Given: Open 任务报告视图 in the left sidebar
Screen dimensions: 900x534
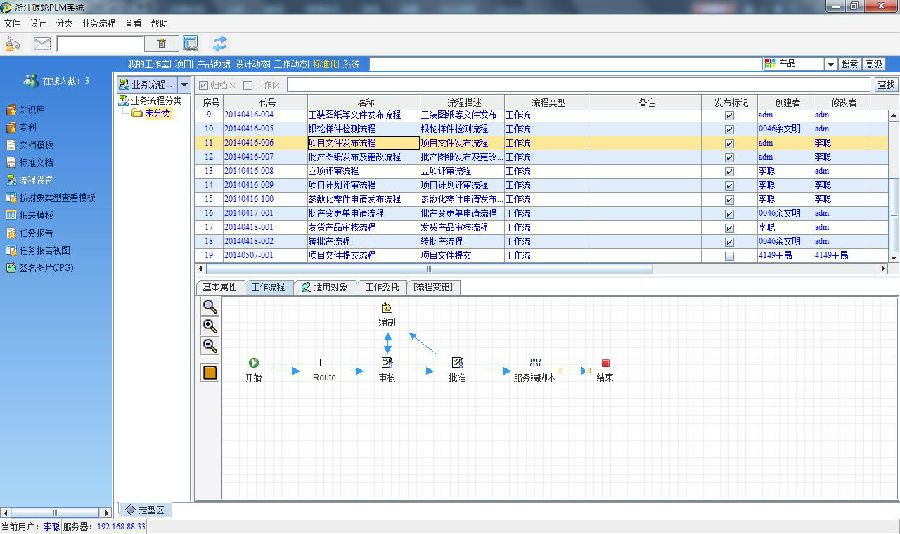Looking at the screenshot, I should click(x=44, y=251).
